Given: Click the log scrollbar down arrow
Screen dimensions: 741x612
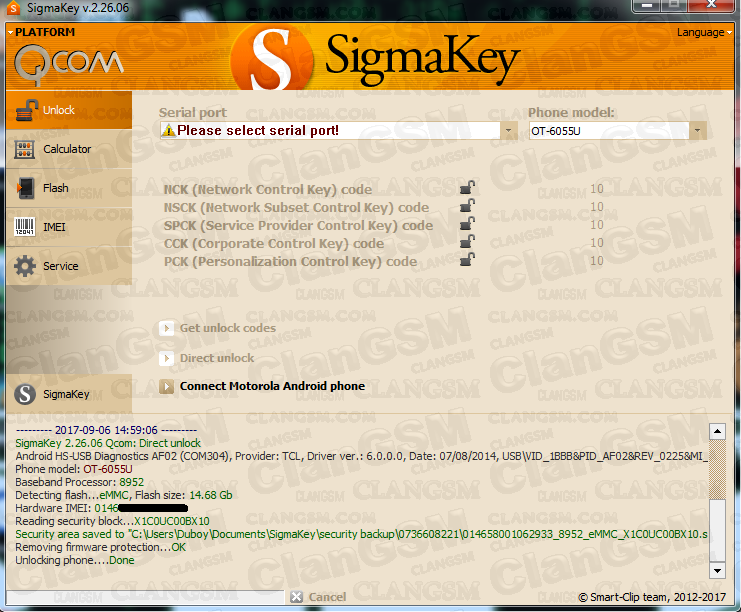Looking at the screenshot, I should pos(717,570).
